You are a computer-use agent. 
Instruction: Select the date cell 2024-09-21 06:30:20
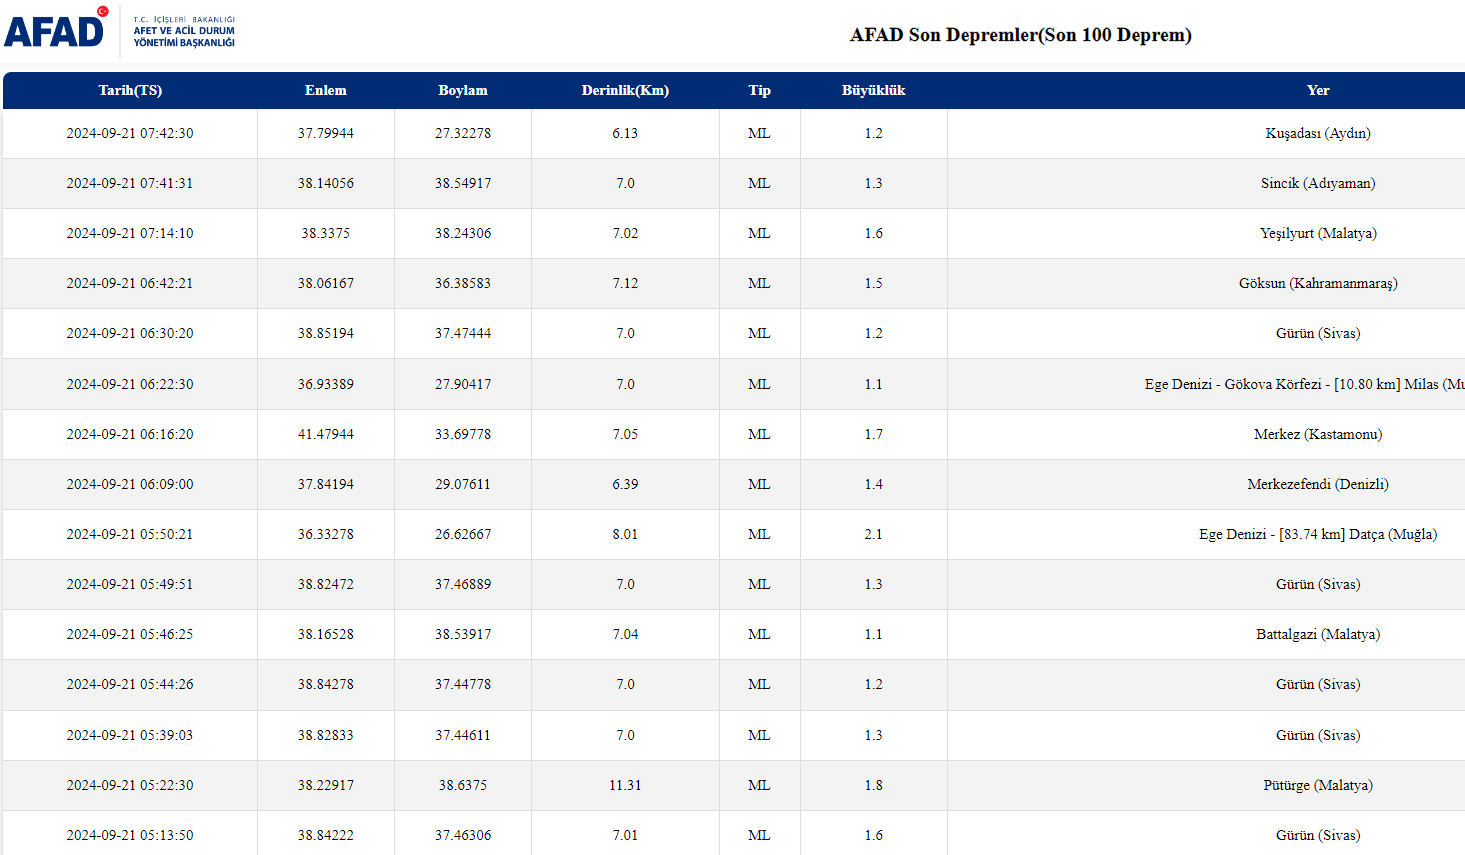(130, 333)
